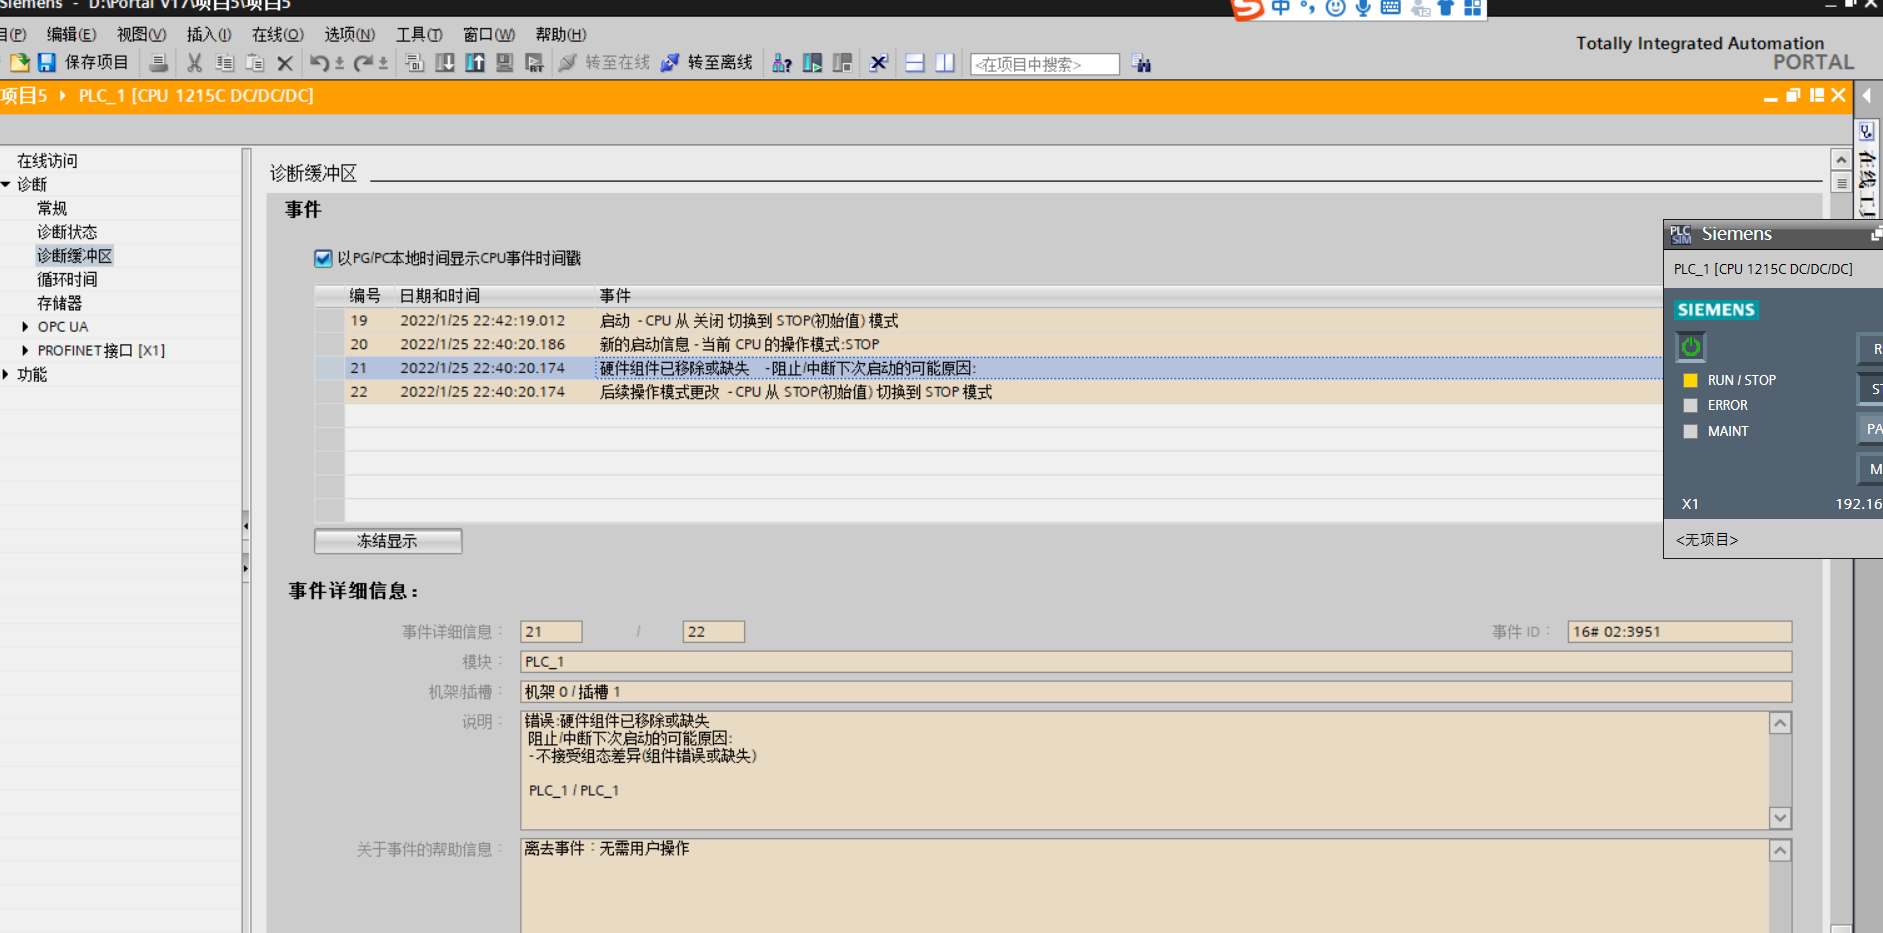Click the save project disk icon

coord(46,63)
